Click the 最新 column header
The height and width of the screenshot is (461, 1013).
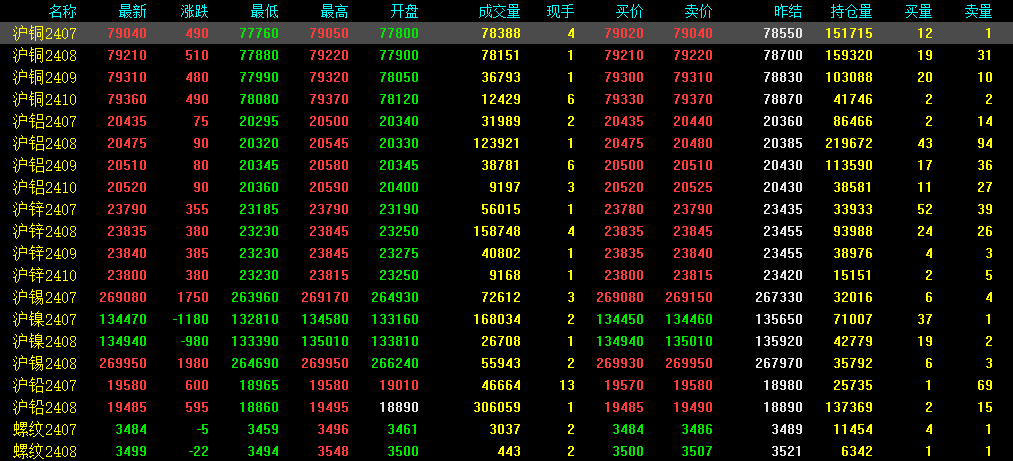(132, 11)
